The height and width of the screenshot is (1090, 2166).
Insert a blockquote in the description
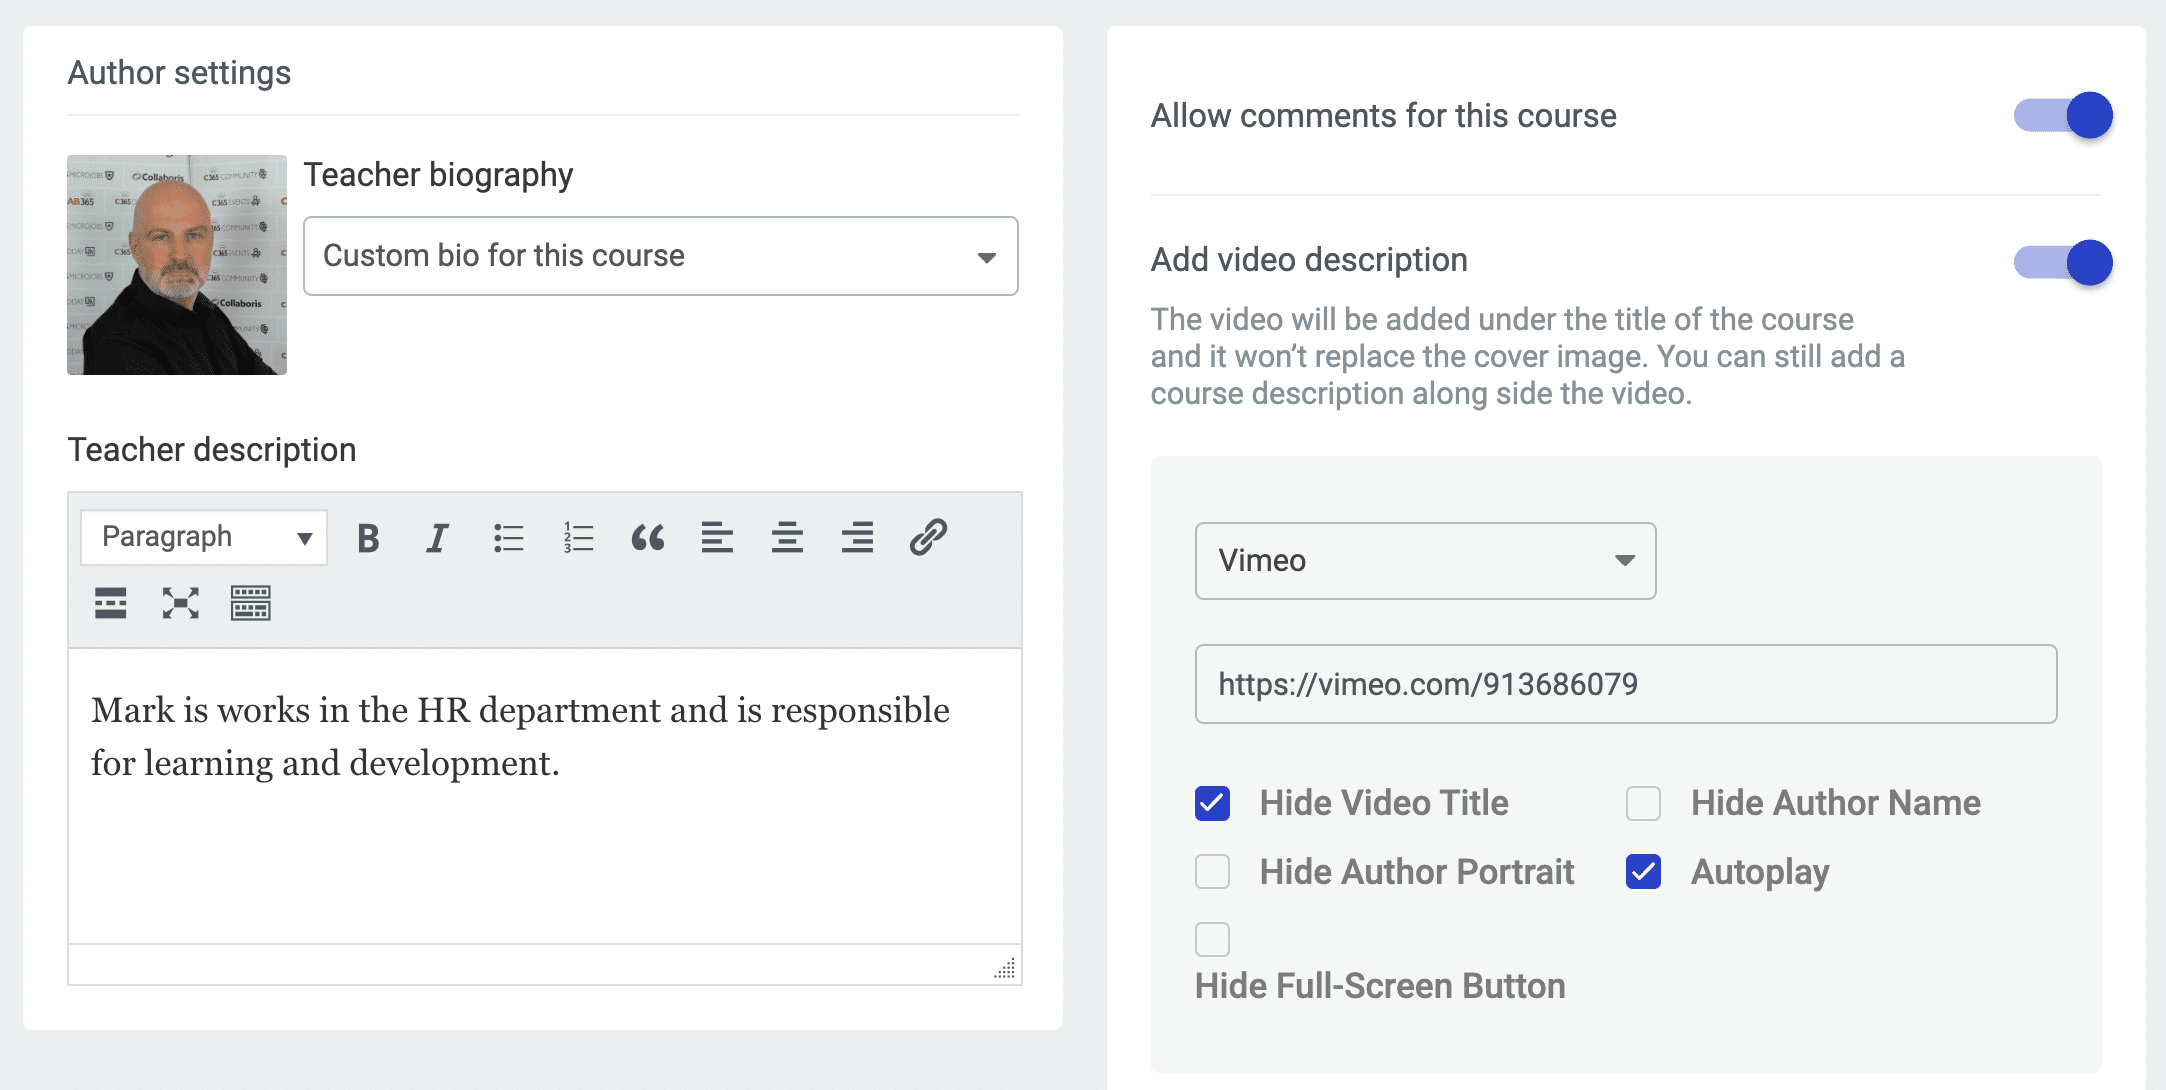pos(648,537)
